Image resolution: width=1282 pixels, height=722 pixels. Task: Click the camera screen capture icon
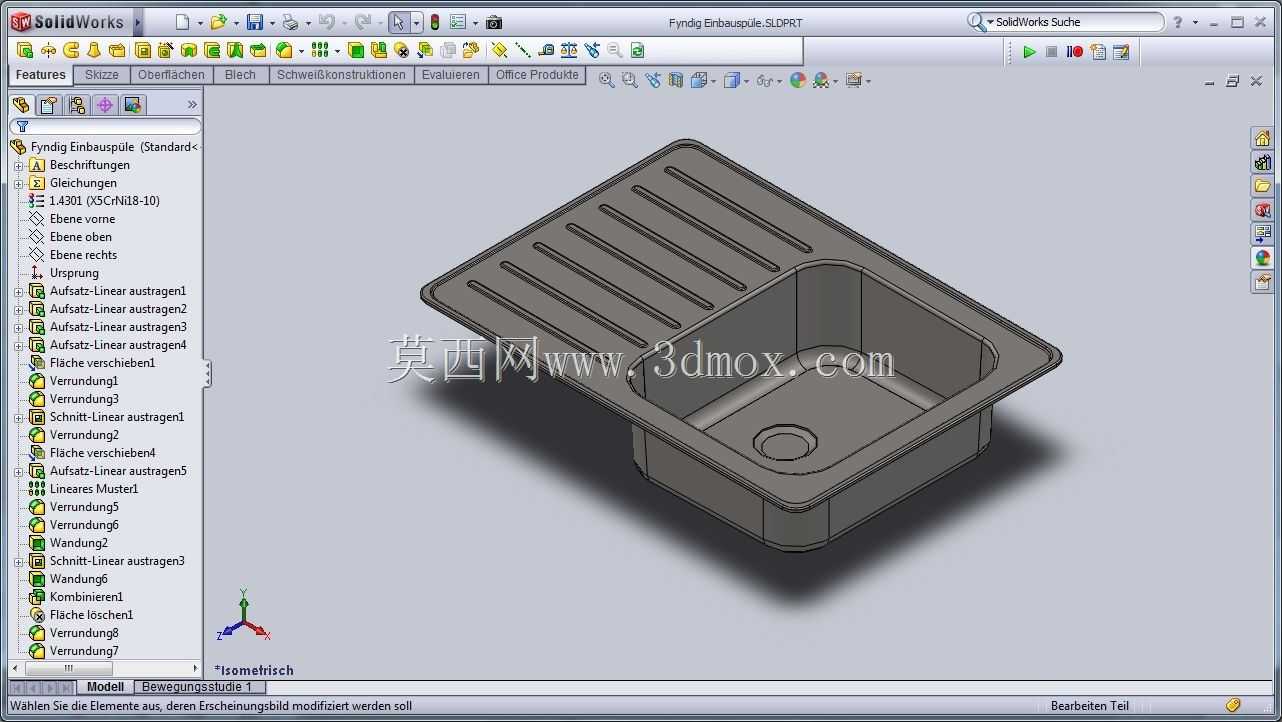pos(494,22)
